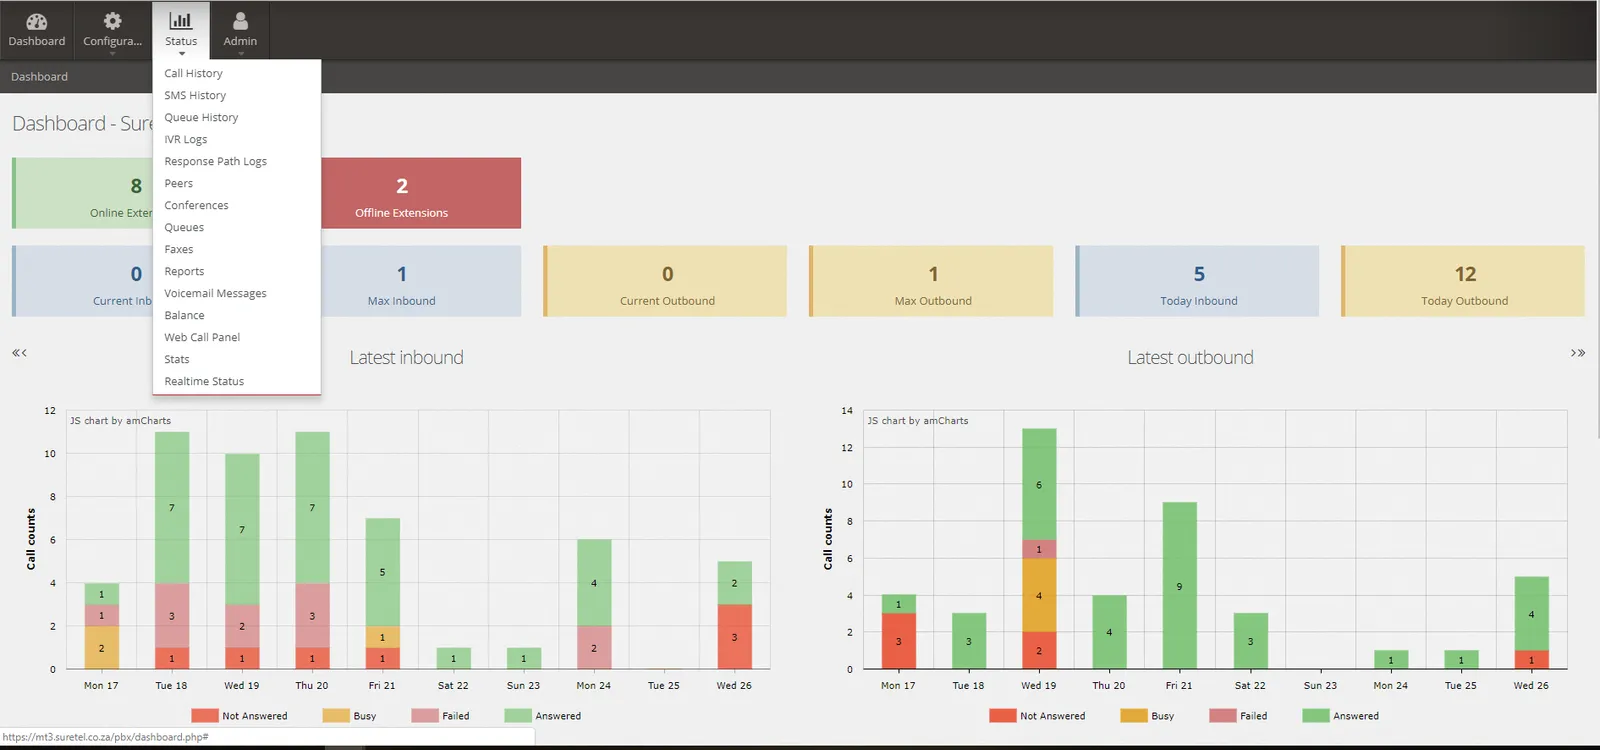Toggle Not Answered in inbound legend
Viewport: 1600px width, 750px height.
click(239, 716)
